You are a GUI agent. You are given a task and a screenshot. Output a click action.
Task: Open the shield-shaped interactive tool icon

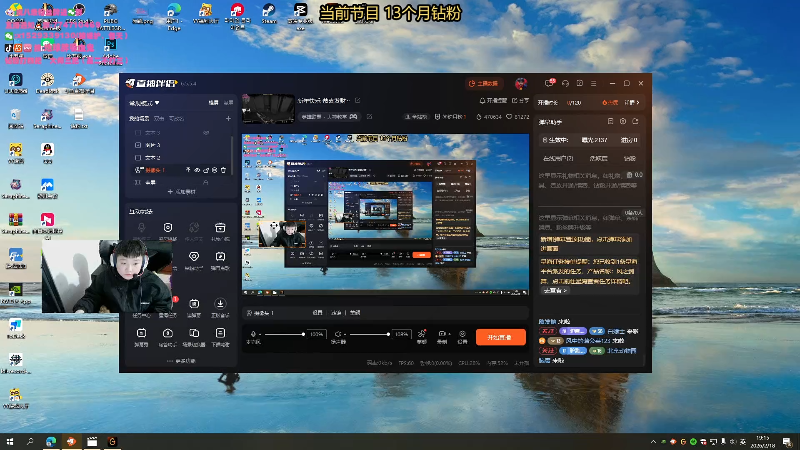168,228
